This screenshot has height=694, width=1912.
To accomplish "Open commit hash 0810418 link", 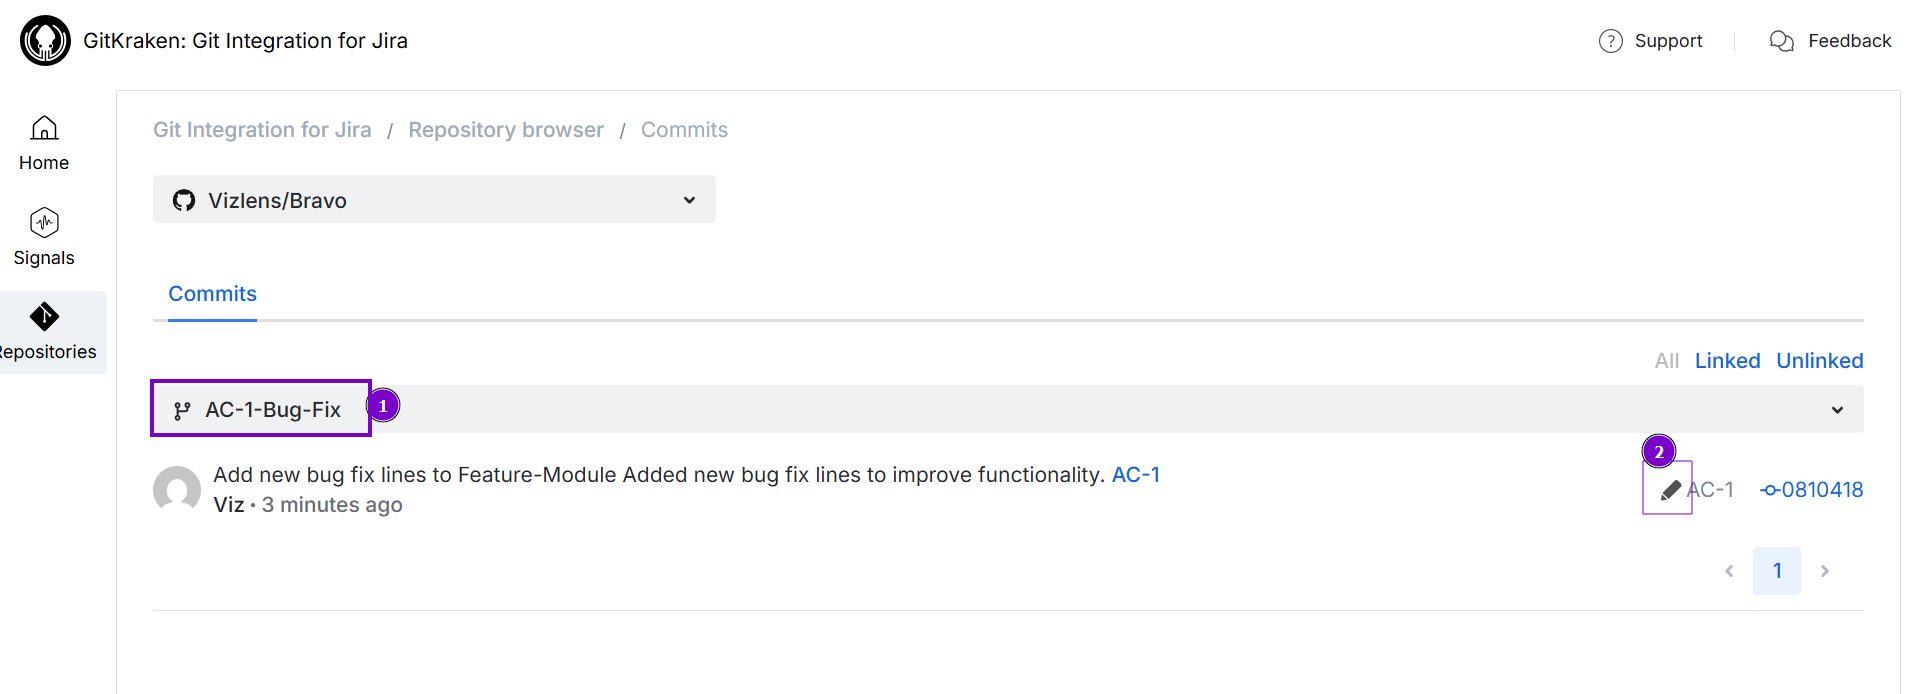I will tap(1812, 490).
